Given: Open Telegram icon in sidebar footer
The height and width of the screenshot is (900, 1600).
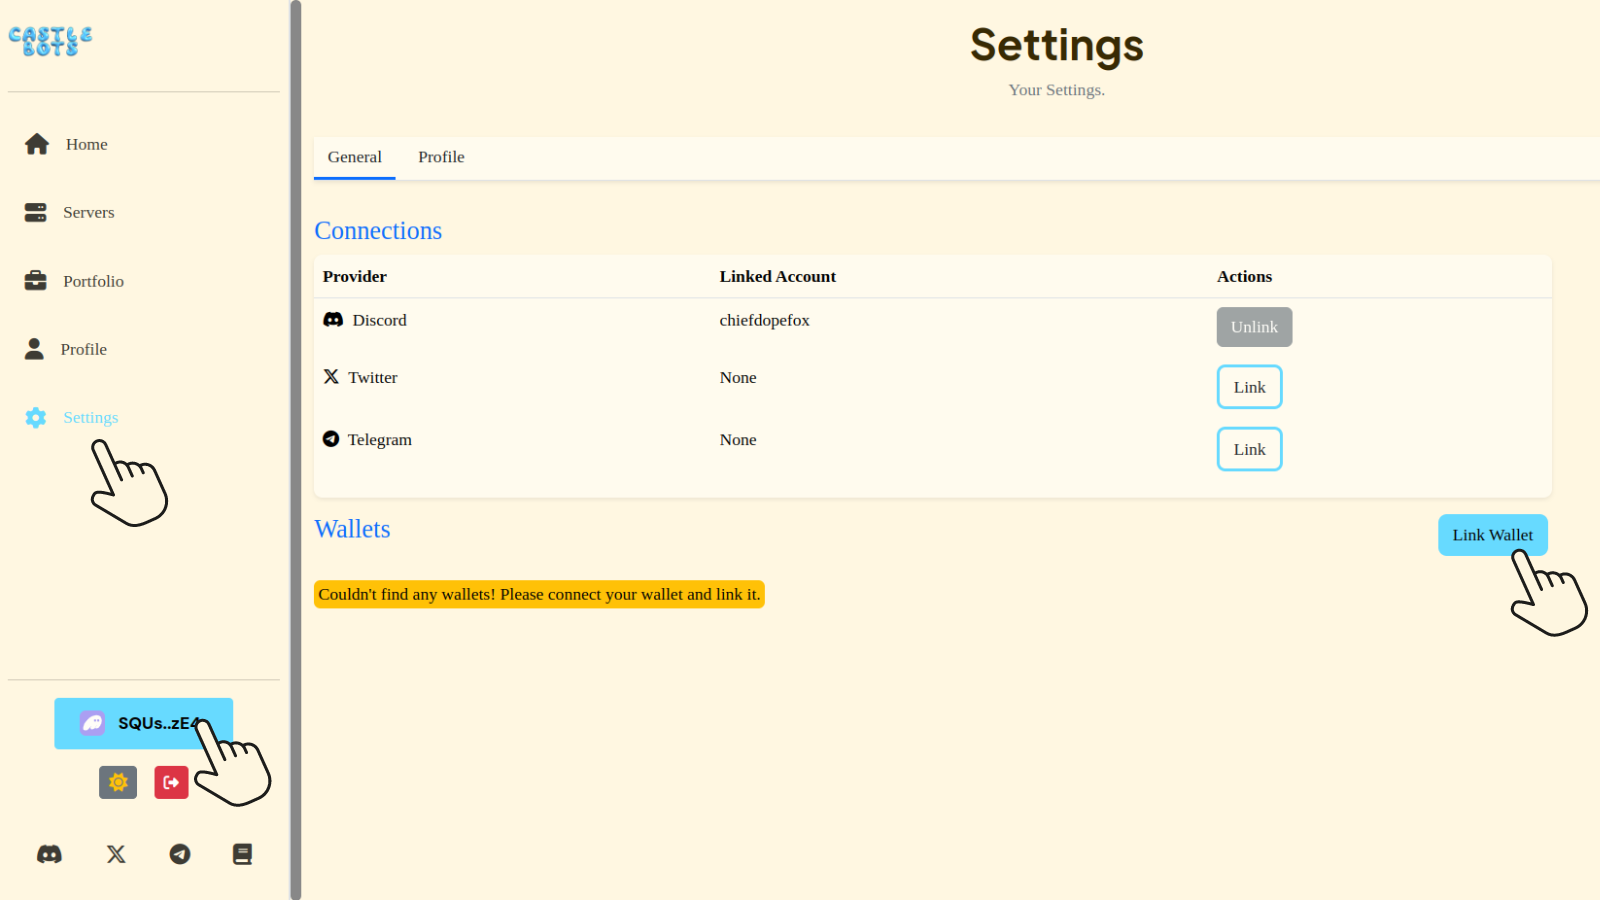Looking at the screenshot, I should point(180,854).
